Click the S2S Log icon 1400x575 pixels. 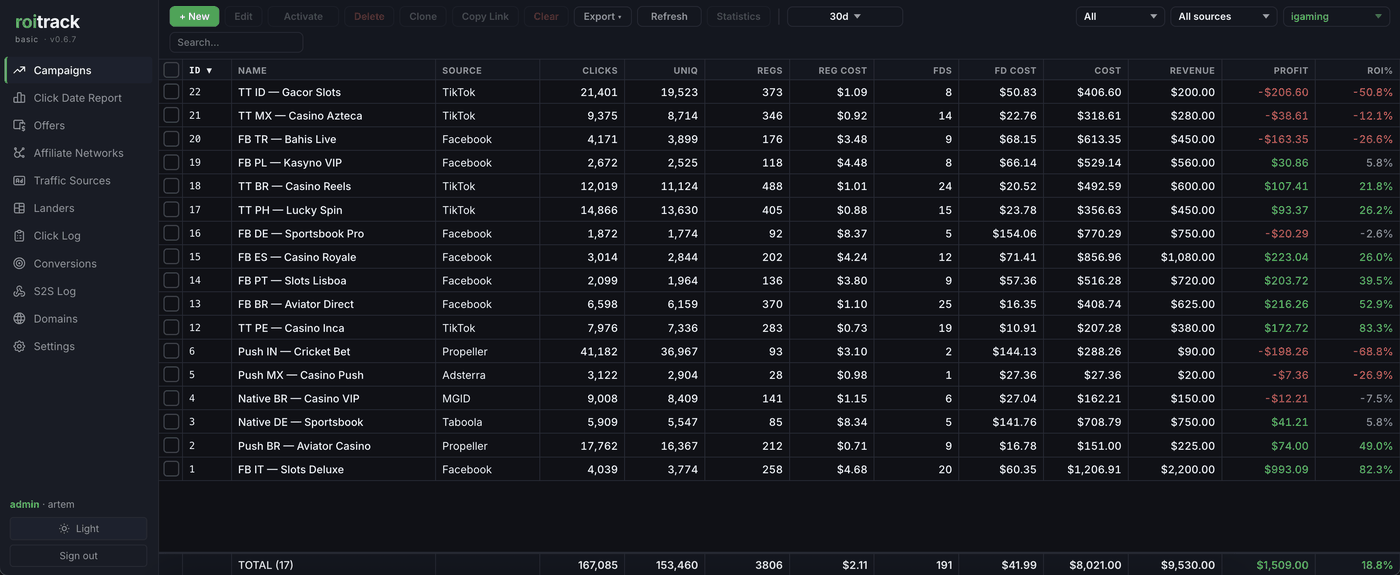click(19, 291)
